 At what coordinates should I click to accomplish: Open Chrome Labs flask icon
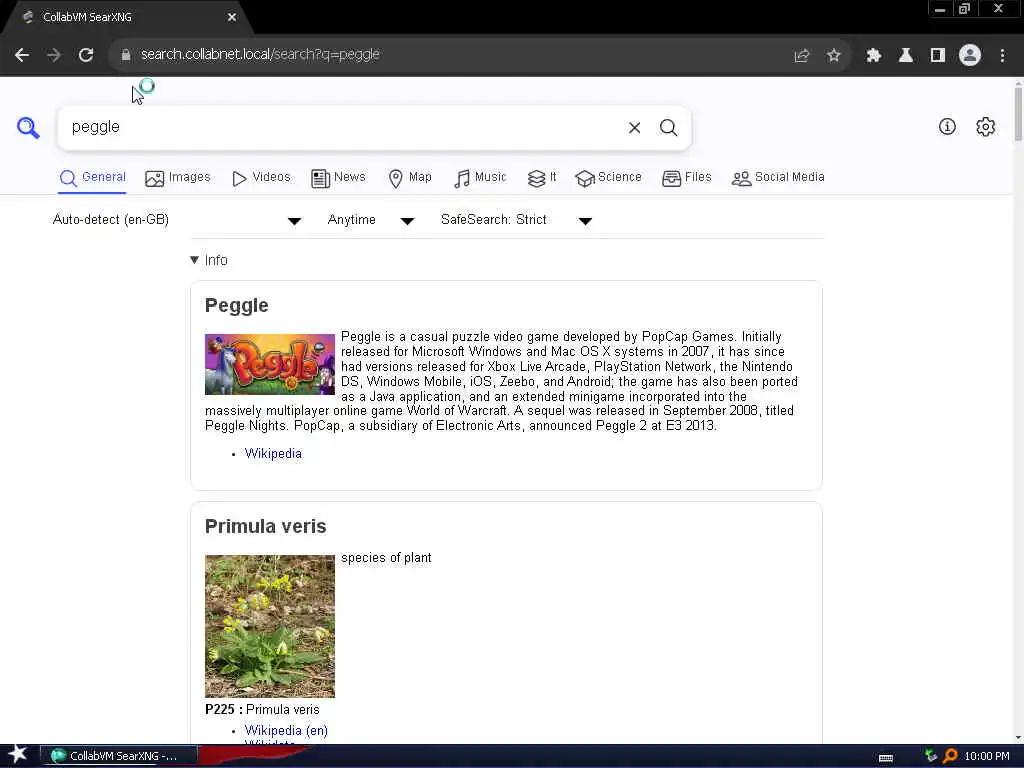[x=905, y=56]
